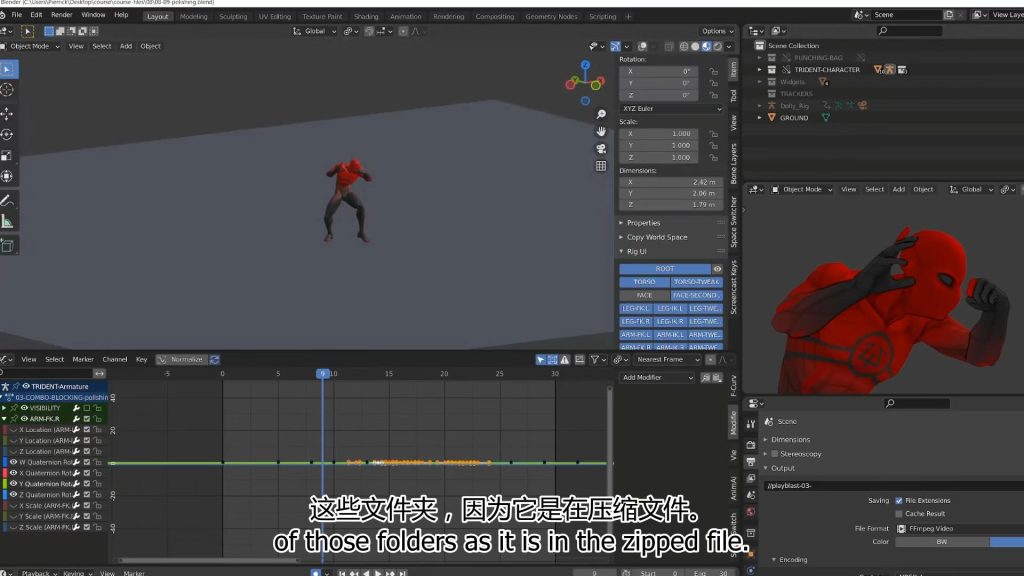1024x576 pixels.
Task: Lock the scale X value
Action: (x=714, y=133)
